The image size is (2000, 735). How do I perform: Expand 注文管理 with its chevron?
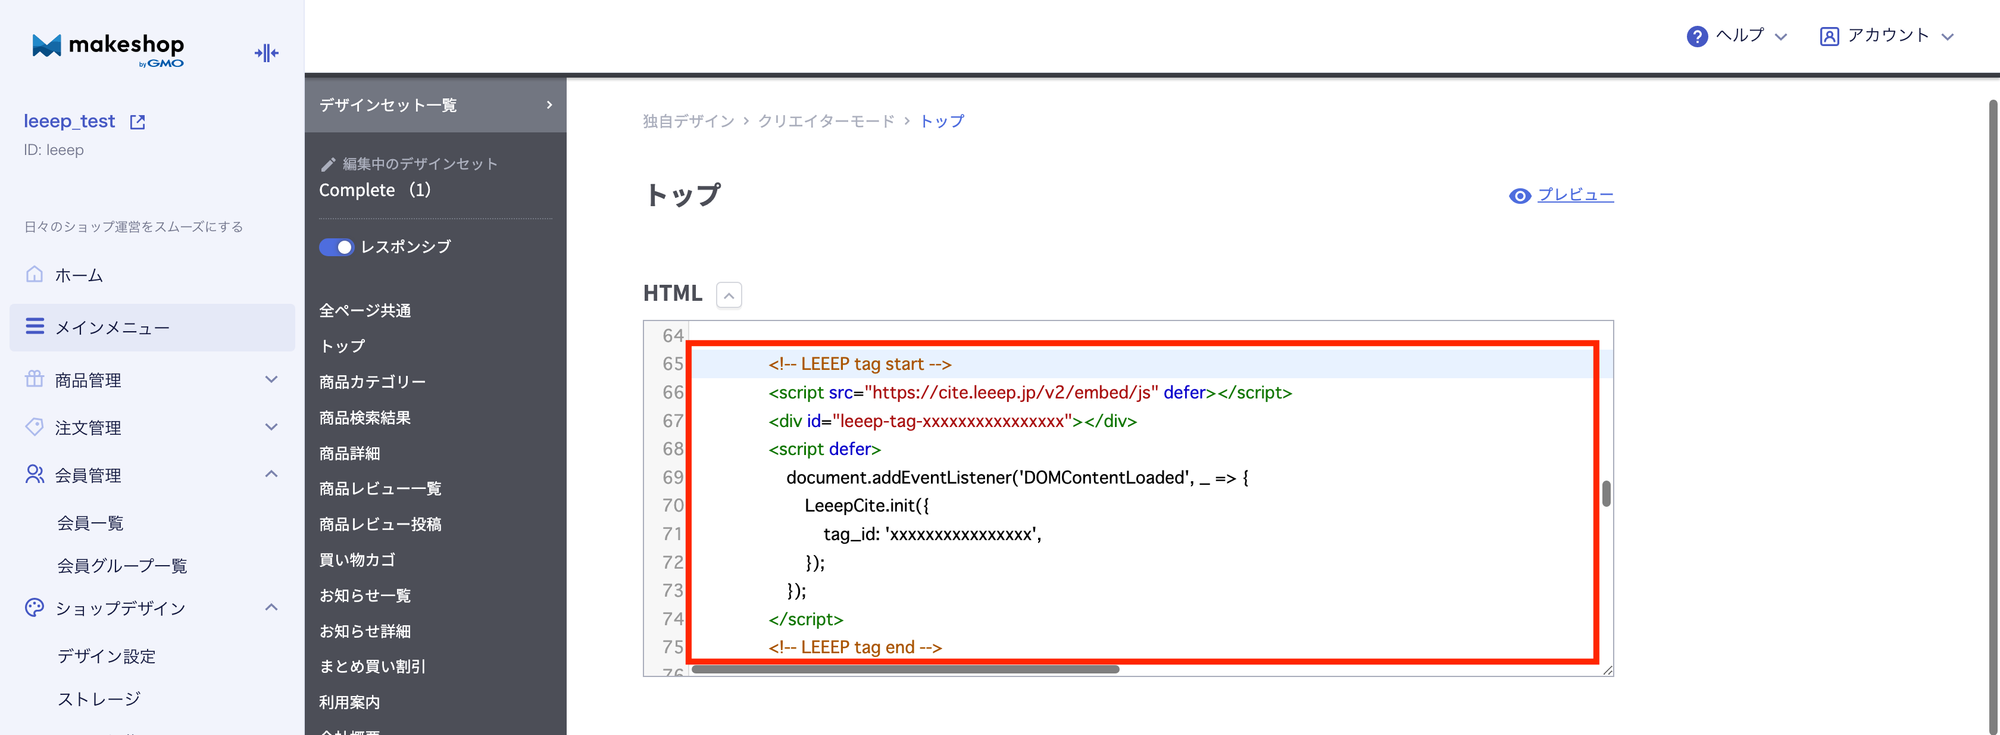click(271, 427)
